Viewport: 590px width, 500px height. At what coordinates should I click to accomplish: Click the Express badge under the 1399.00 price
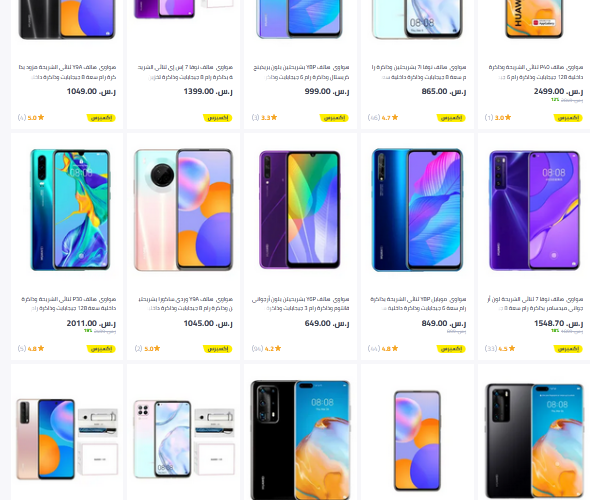click(x=217, y=118)
